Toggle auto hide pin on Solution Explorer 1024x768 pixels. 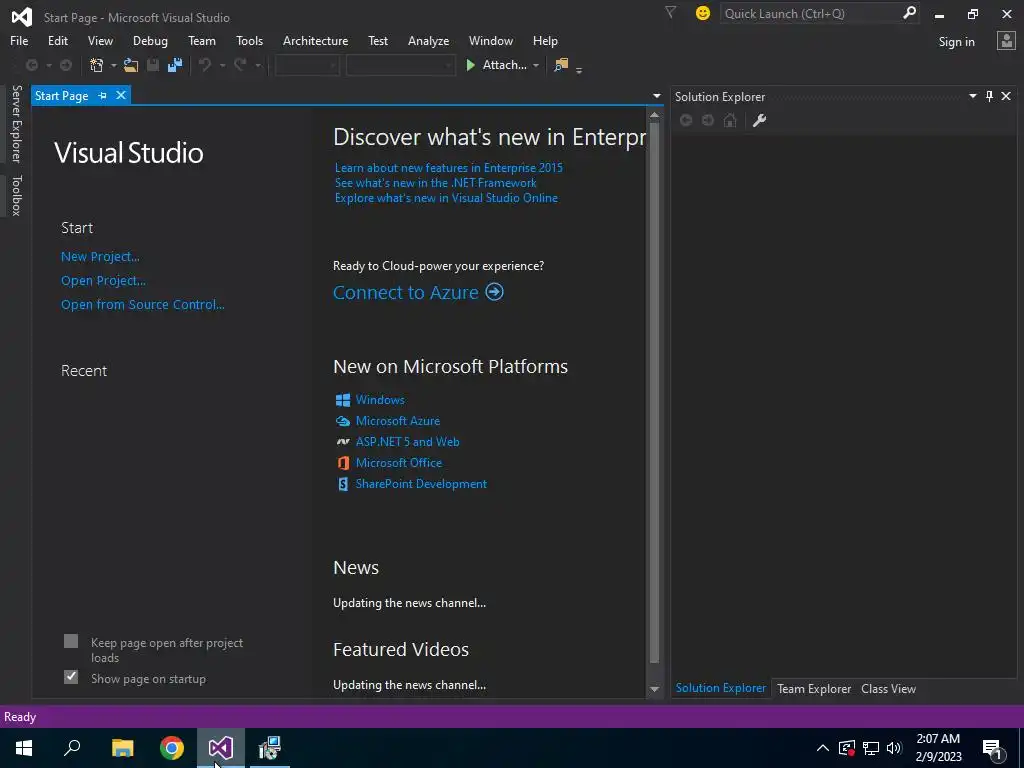click(989, 96)
